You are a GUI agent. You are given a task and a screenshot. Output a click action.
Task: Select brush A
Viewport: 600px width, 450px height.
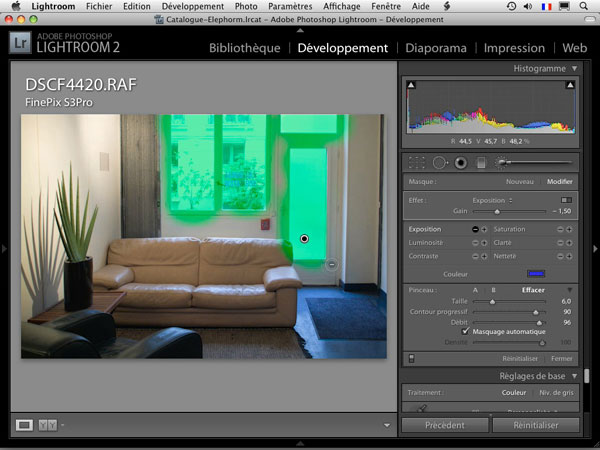[475, 290]
